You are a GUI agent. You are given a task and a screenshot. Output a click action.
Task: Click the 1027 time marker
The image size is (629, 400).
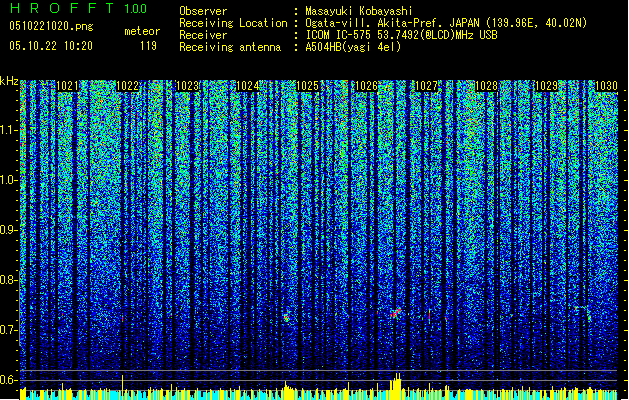(426, 86)
